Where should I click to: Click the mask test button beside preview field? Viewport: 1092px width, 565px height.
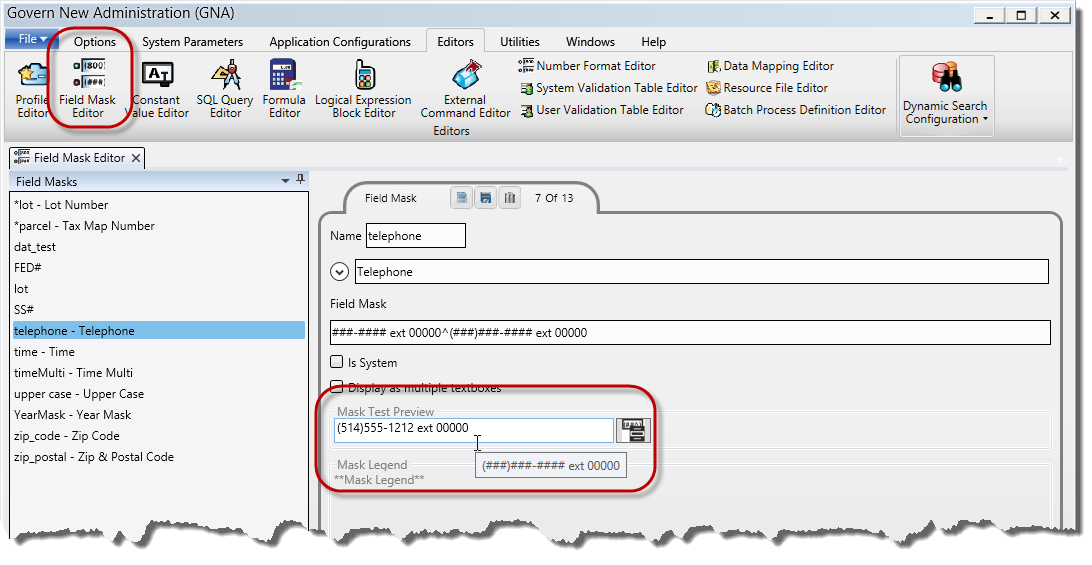click(633, 430)
